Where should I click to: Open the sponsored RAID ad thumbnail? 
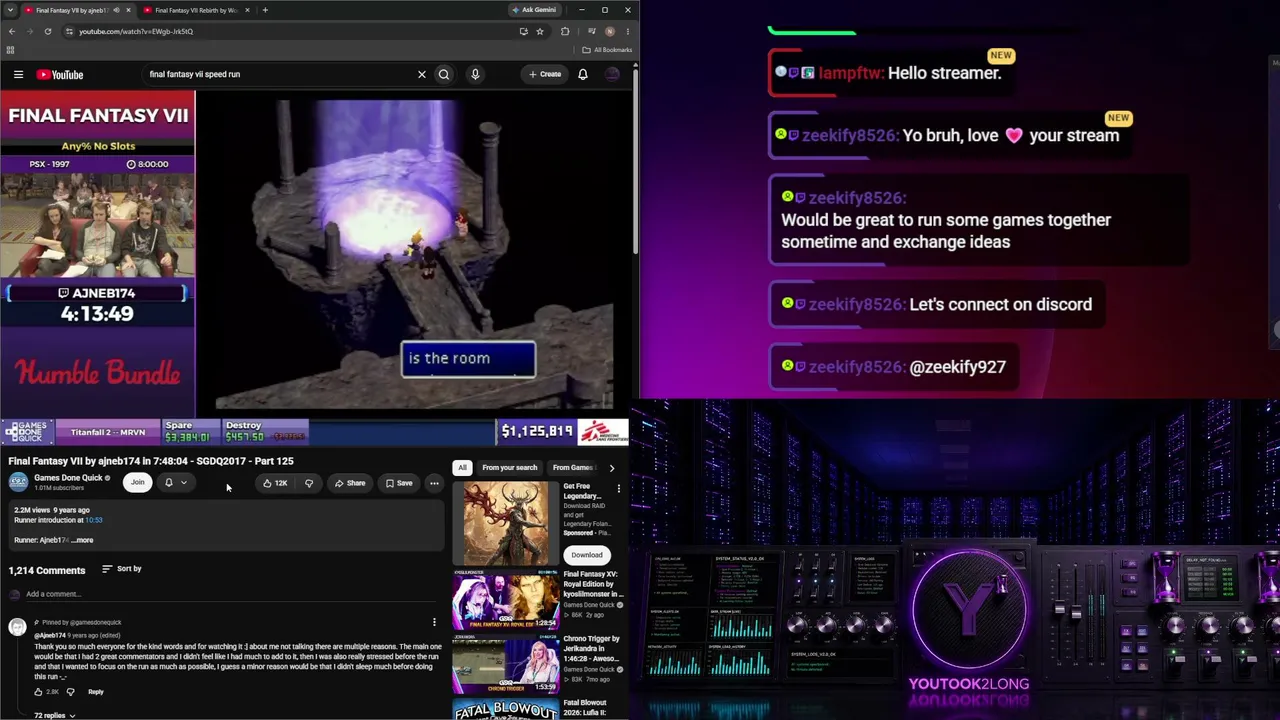click(x=506, y=524)
